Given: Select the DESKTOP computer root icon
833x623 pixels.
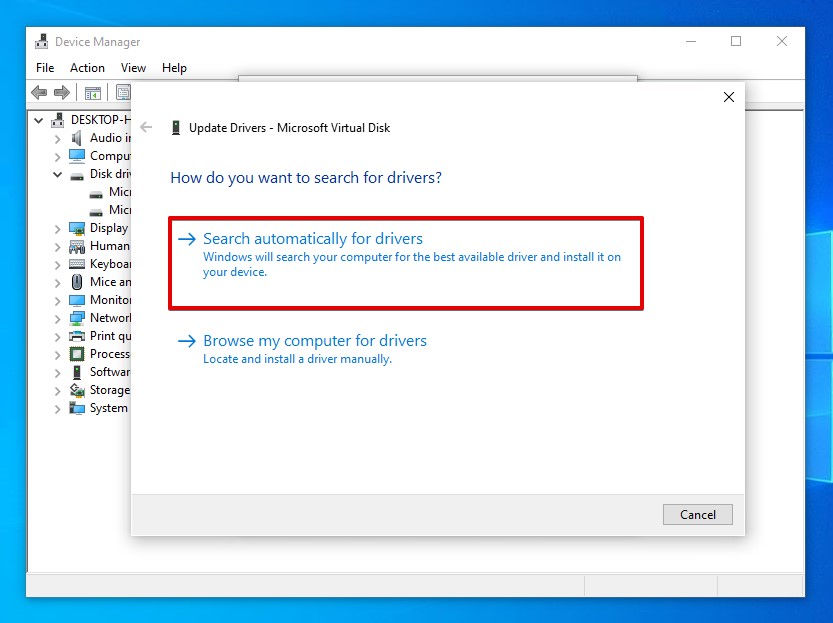Looking at the screenshot, I should pos(57,120).
